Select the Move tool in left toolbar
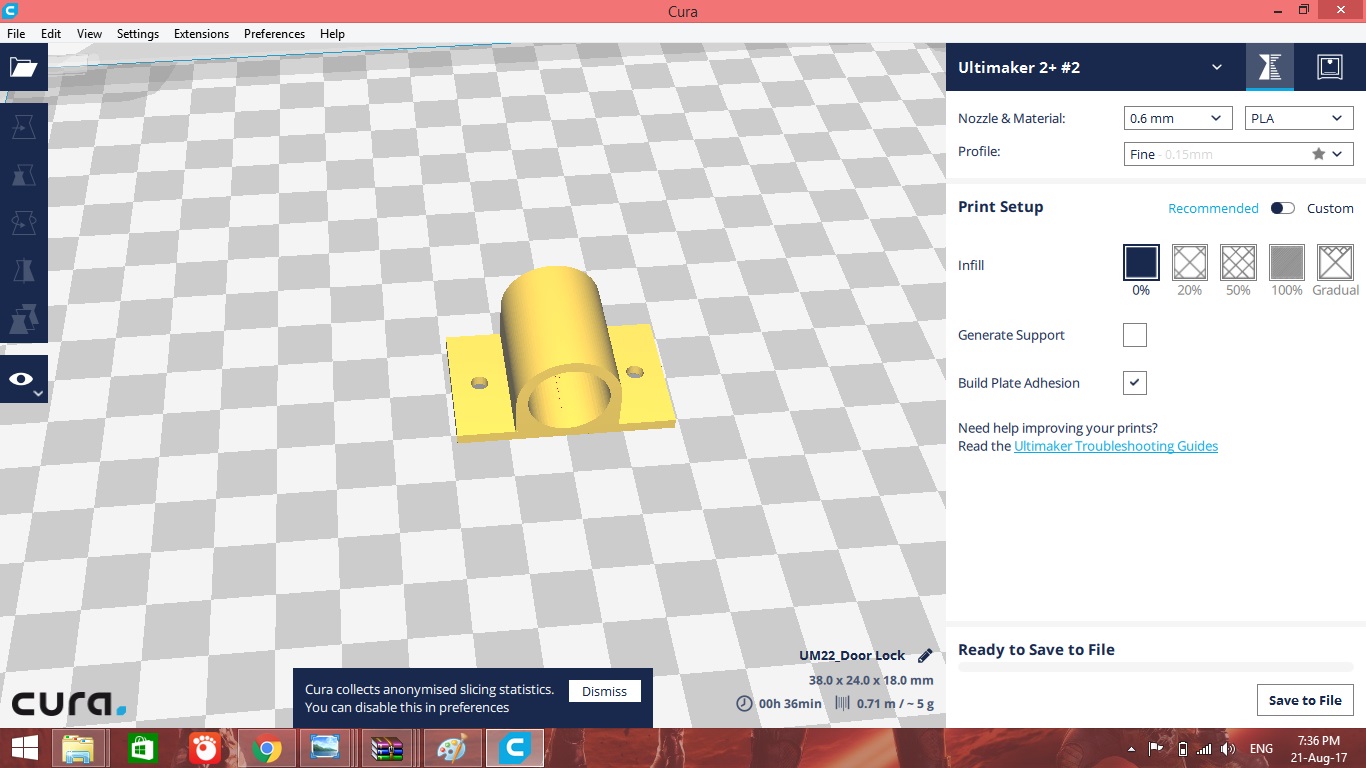 click(23, 126)
